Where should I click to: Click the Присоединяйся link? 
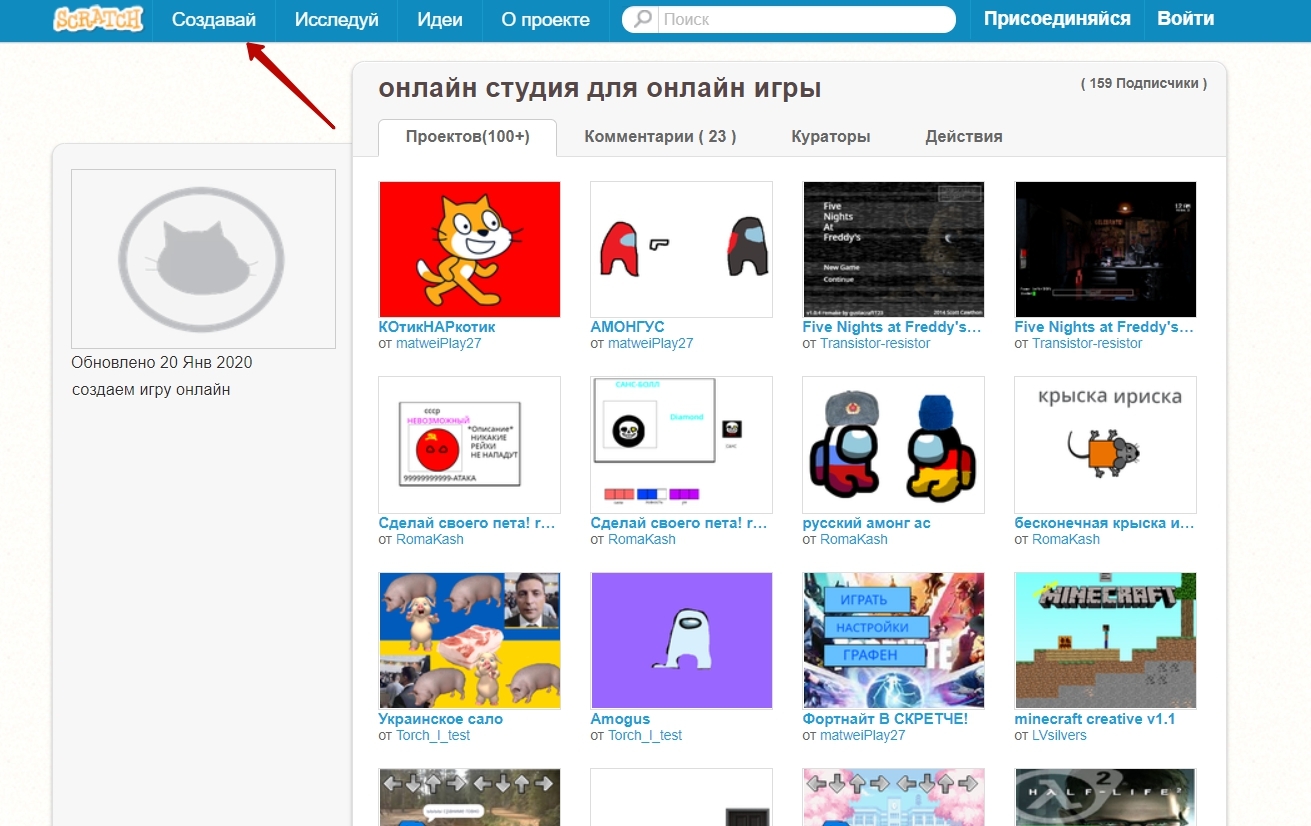1057,19
